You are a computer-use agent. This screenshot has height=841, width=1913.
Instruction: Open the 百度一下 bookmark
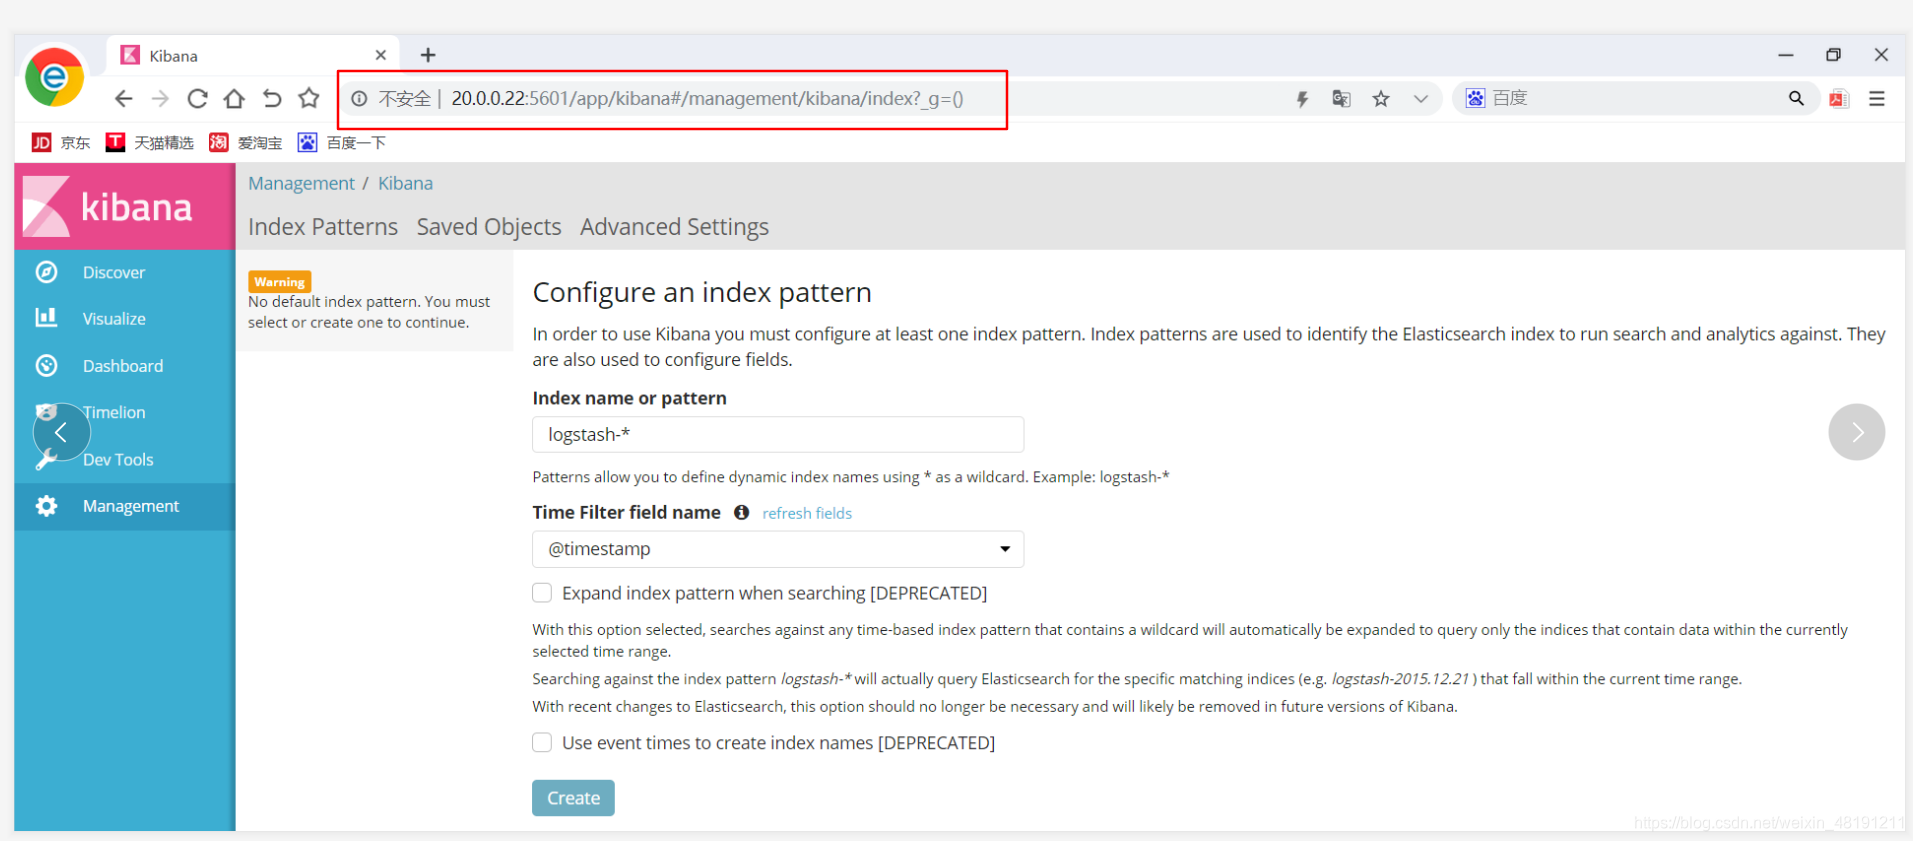342,143
